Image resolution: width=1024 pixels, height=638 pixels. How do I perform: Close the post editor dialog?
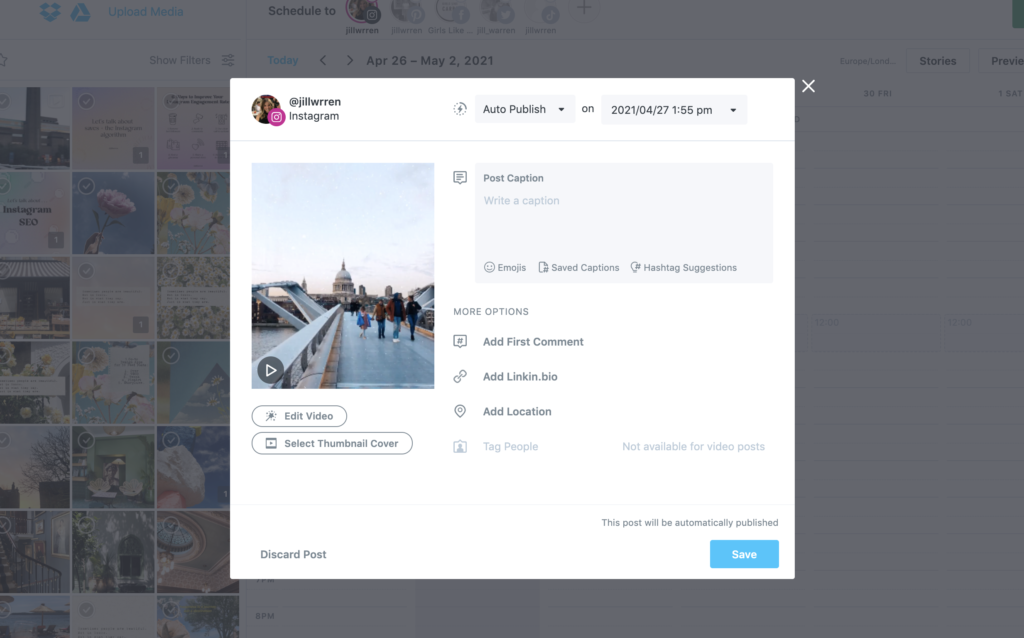[x=808, y=86]
